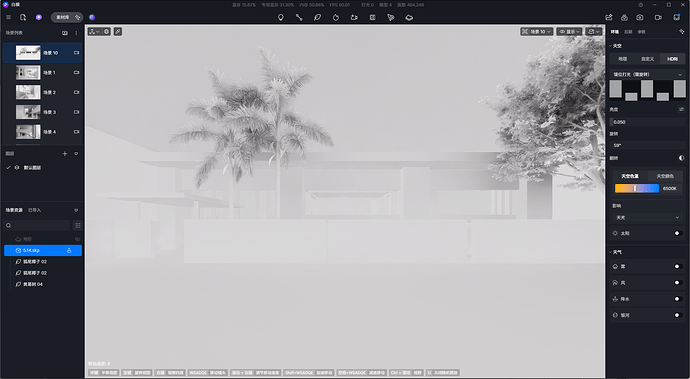Select the leaf vegetation tool
690x379 pixels.
click(x=317, y=17)
